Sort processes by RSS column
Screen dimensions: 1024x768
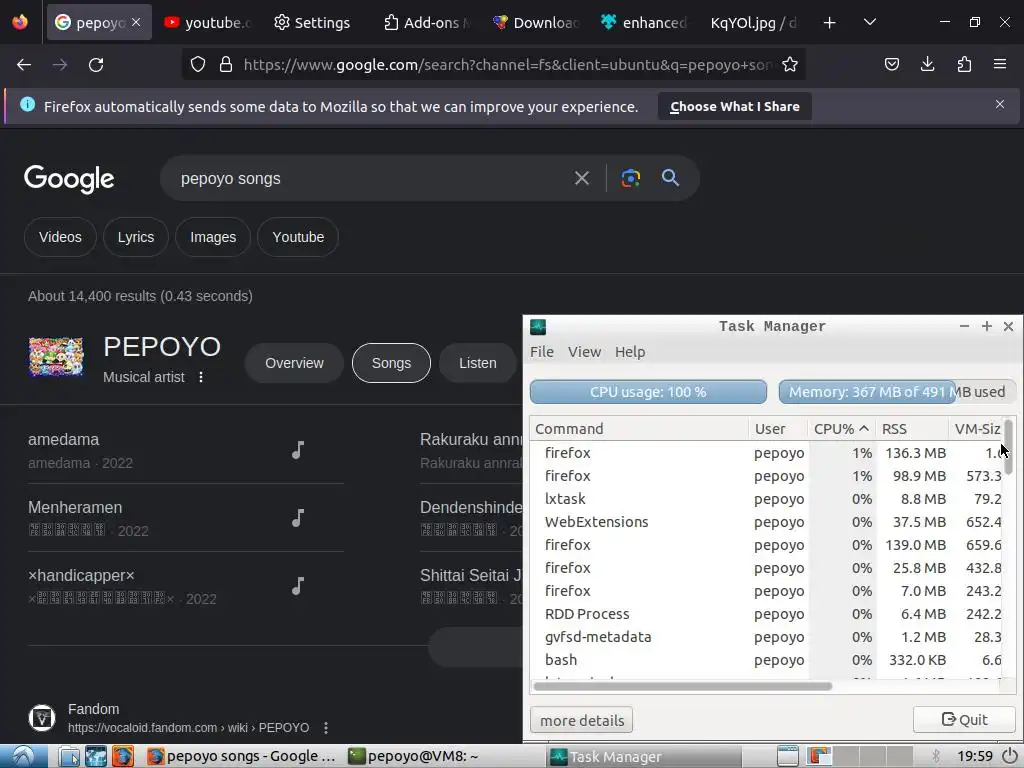(x=911, y=429)
